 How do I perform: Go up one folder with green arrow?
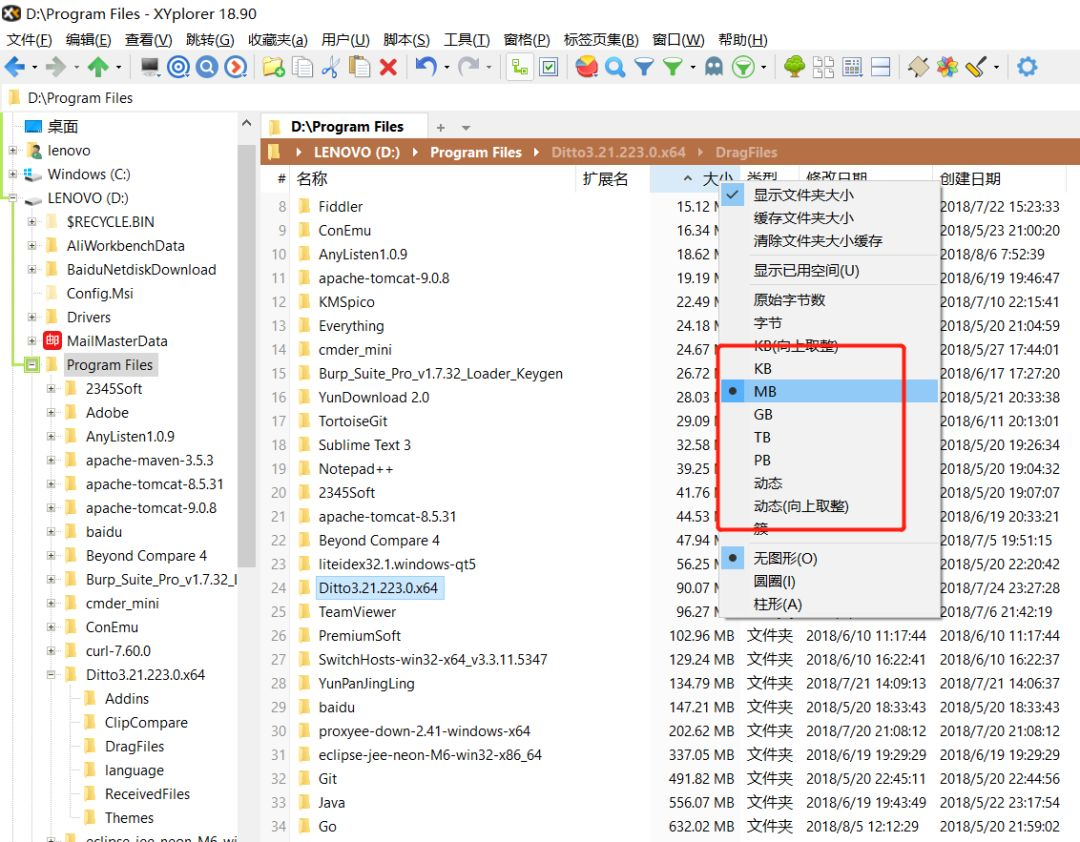(98, 67)
